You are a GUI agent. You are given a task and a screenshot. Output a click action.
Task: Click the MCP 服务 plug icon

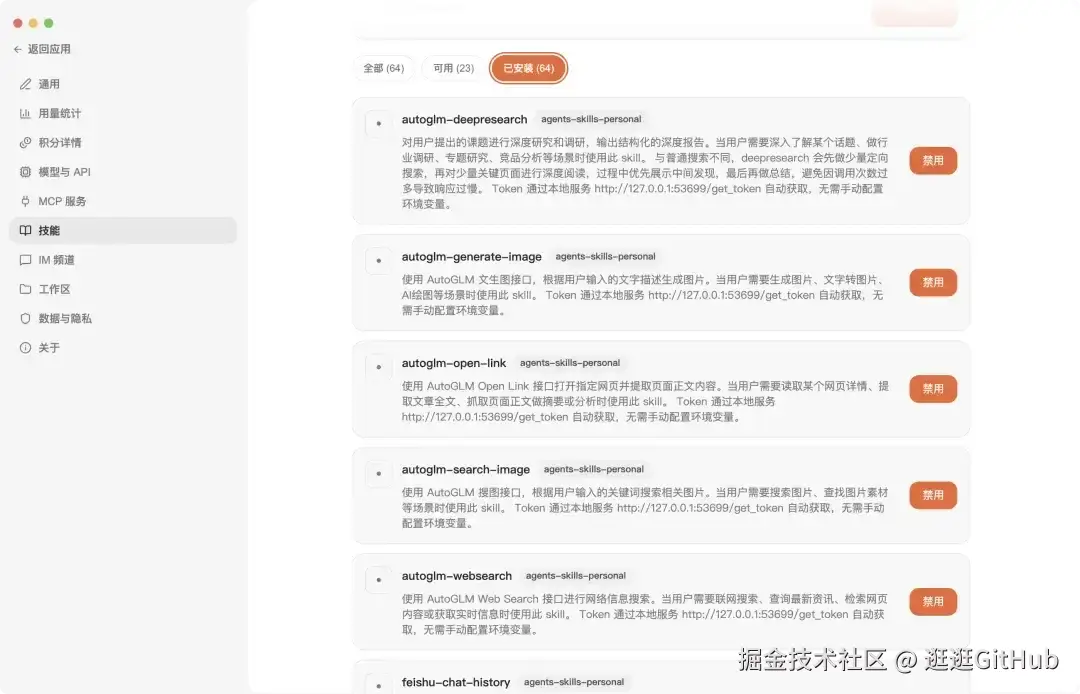25,201
